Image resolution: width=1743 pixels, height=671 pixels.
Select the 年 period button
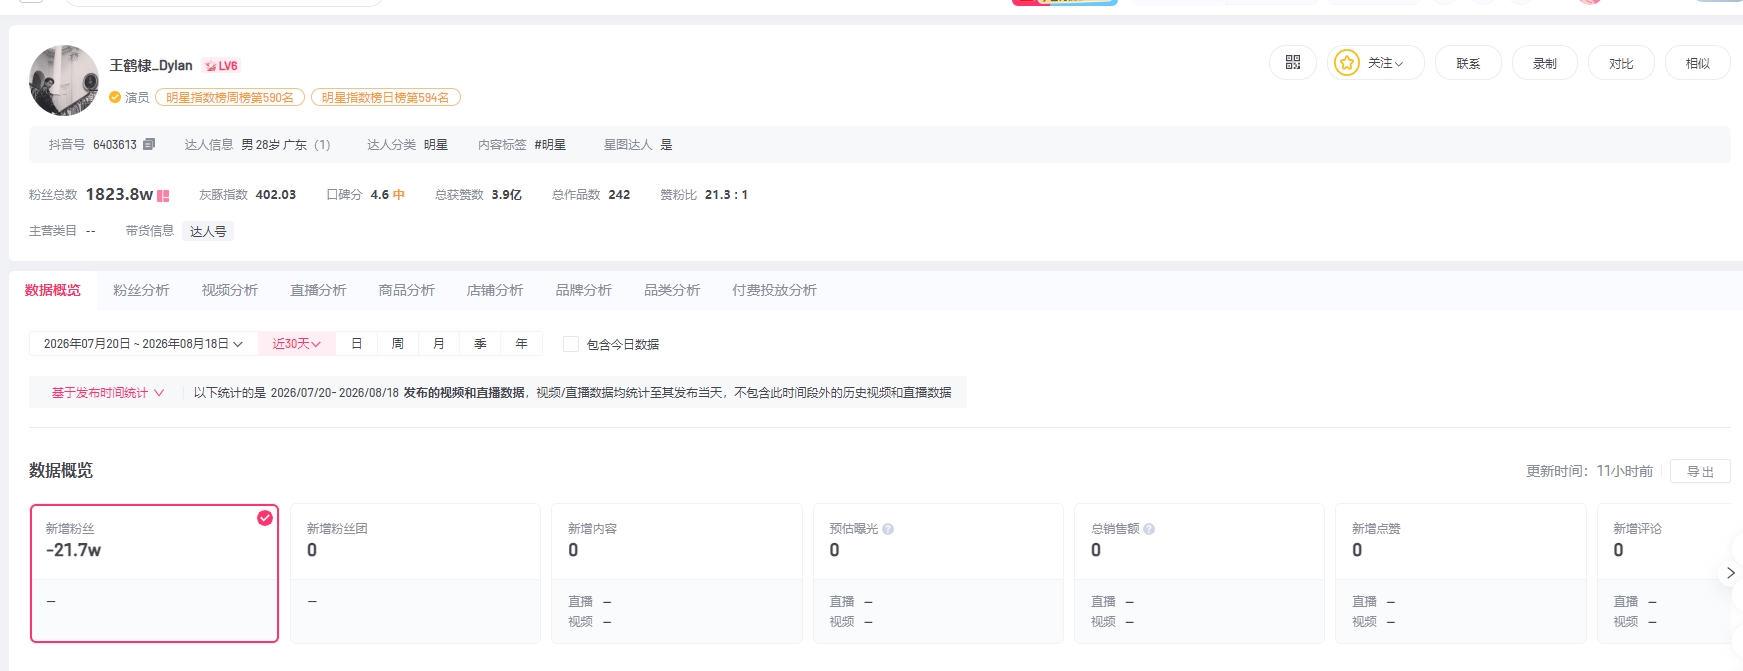click(x=521, y=344)
